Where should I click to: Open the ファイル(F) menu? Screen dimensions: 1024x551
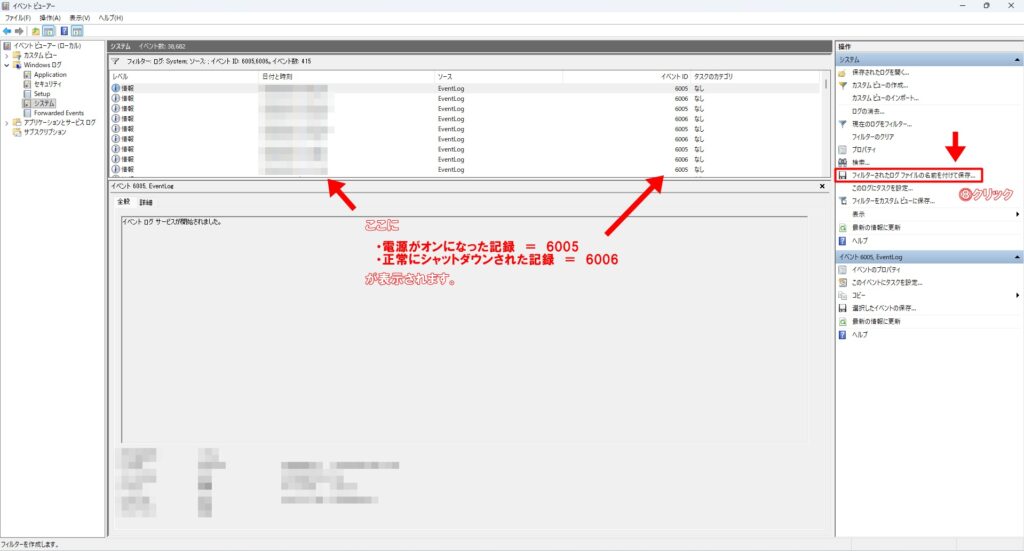click(18, 18)
